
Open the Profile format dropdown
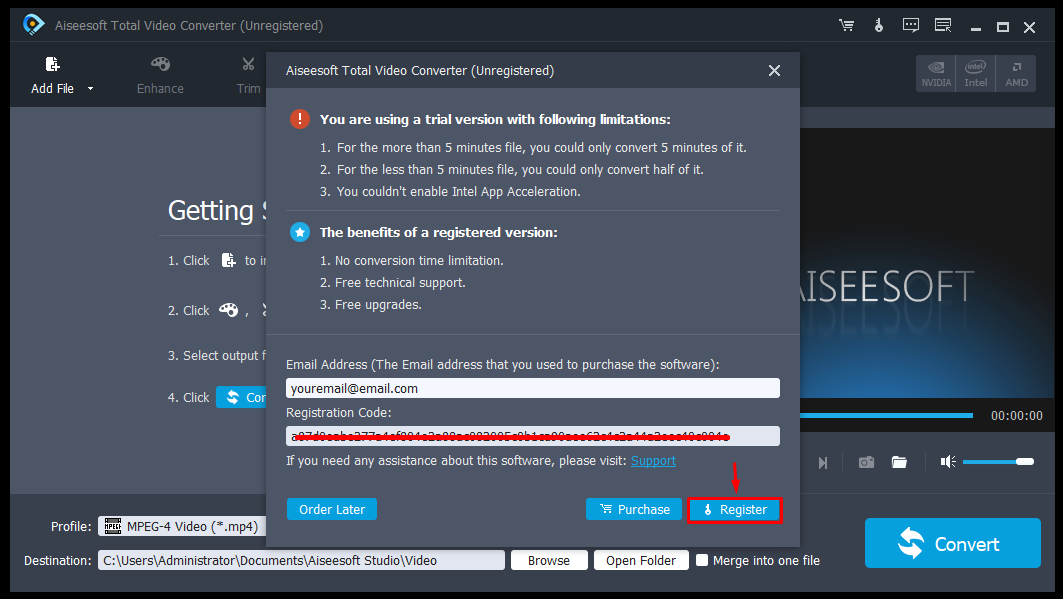[x=180, y=526]
